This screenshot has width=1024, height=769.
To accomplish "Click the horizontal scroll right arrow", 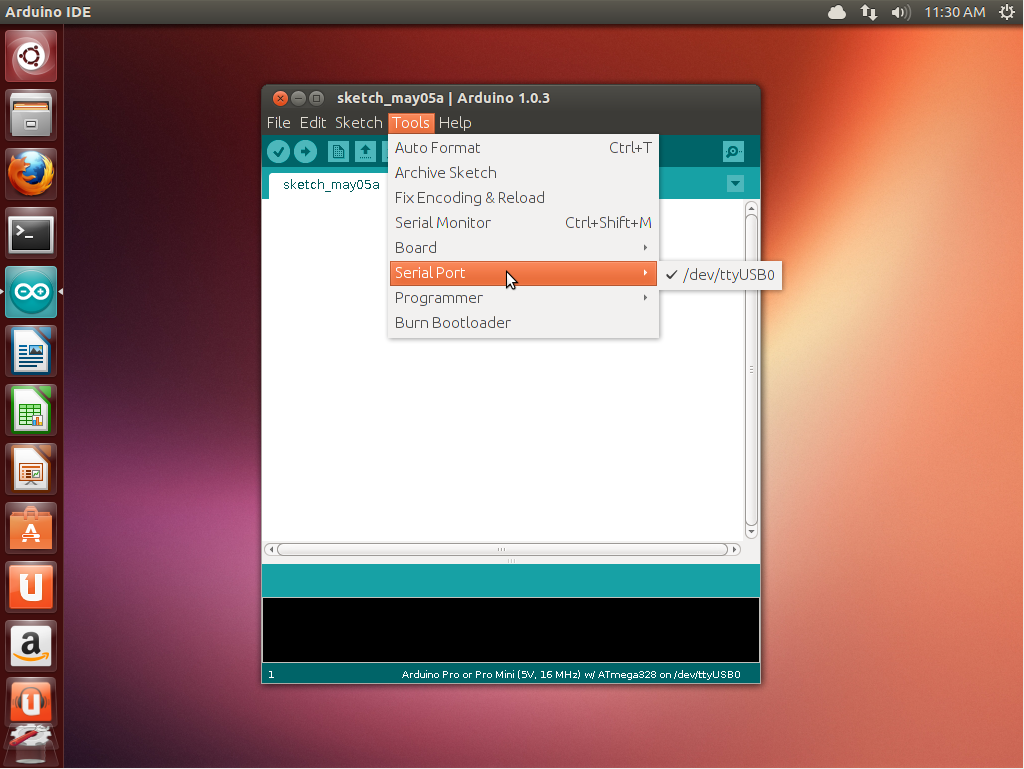I will (x=735, y=550).
